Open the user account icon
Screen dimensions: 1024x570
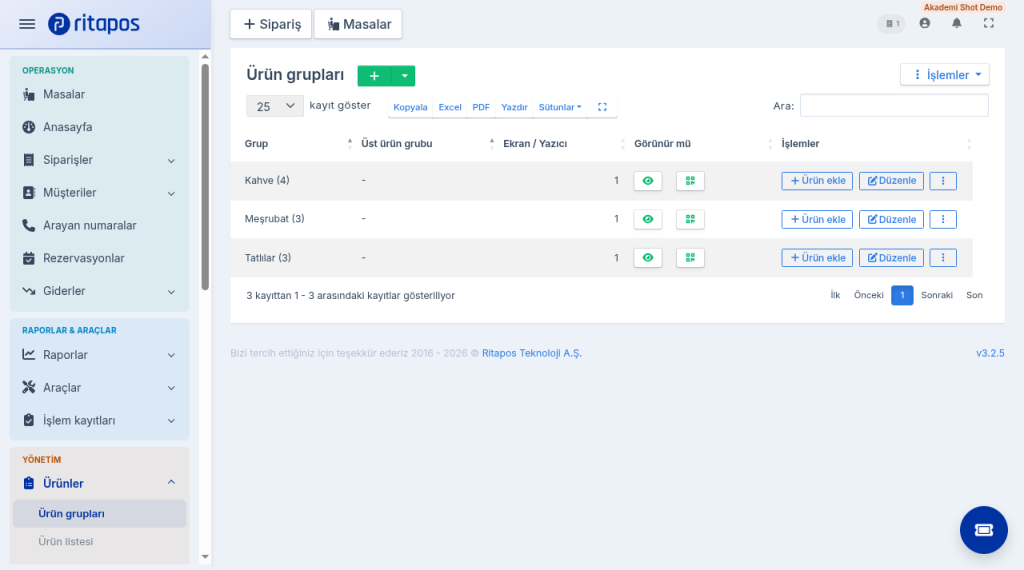(x=925, y=24)
